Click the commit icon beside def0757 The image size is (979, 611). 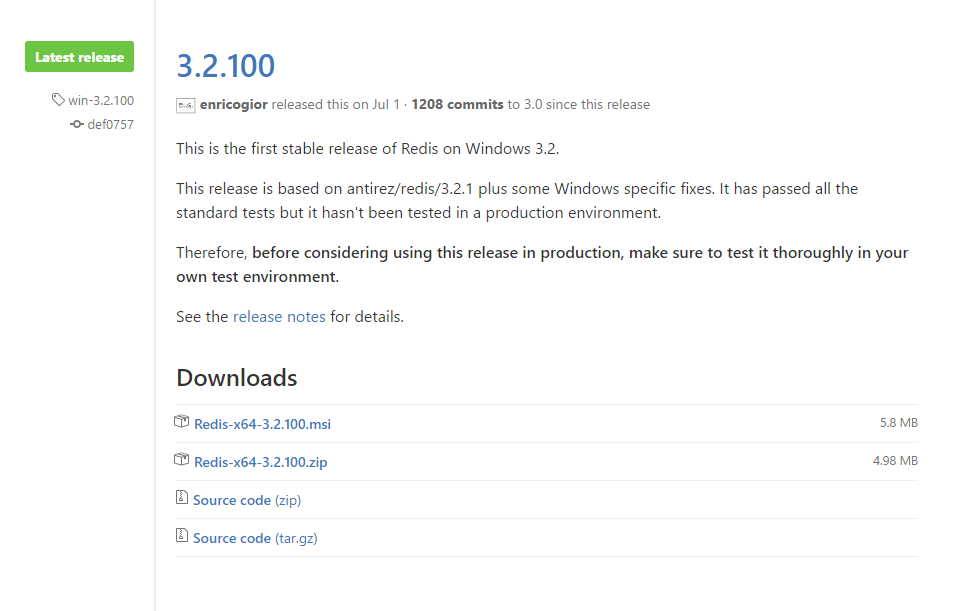click(x=77, y=124)
